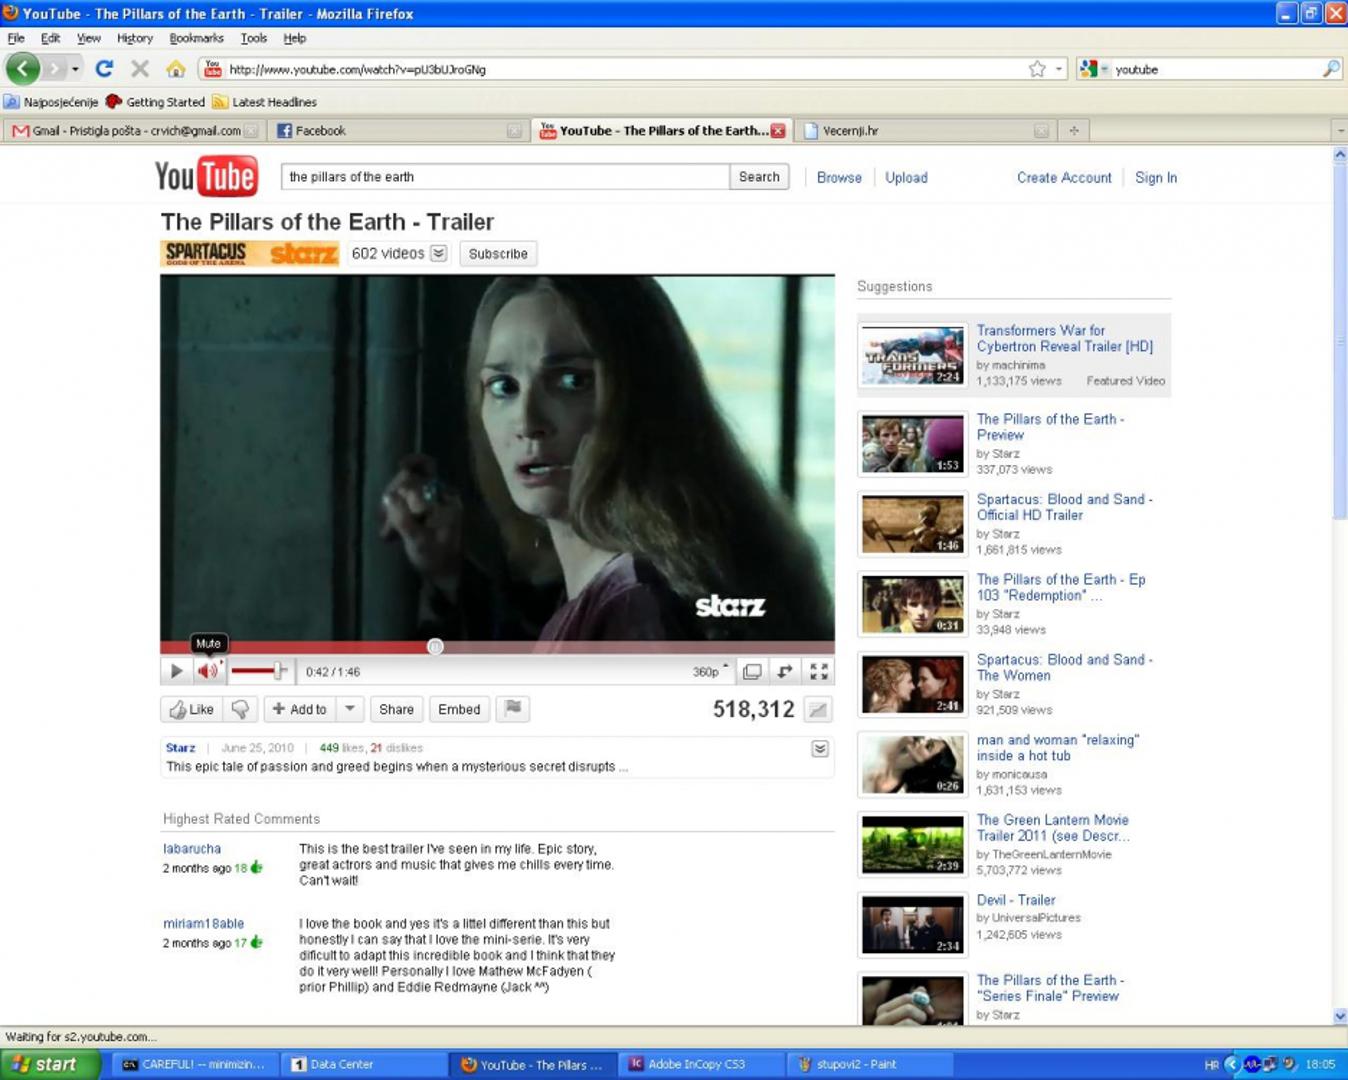Flag this video with the flag icon
The image size is (1348, 1080).
pyautogui.click(x=513, y=709)
